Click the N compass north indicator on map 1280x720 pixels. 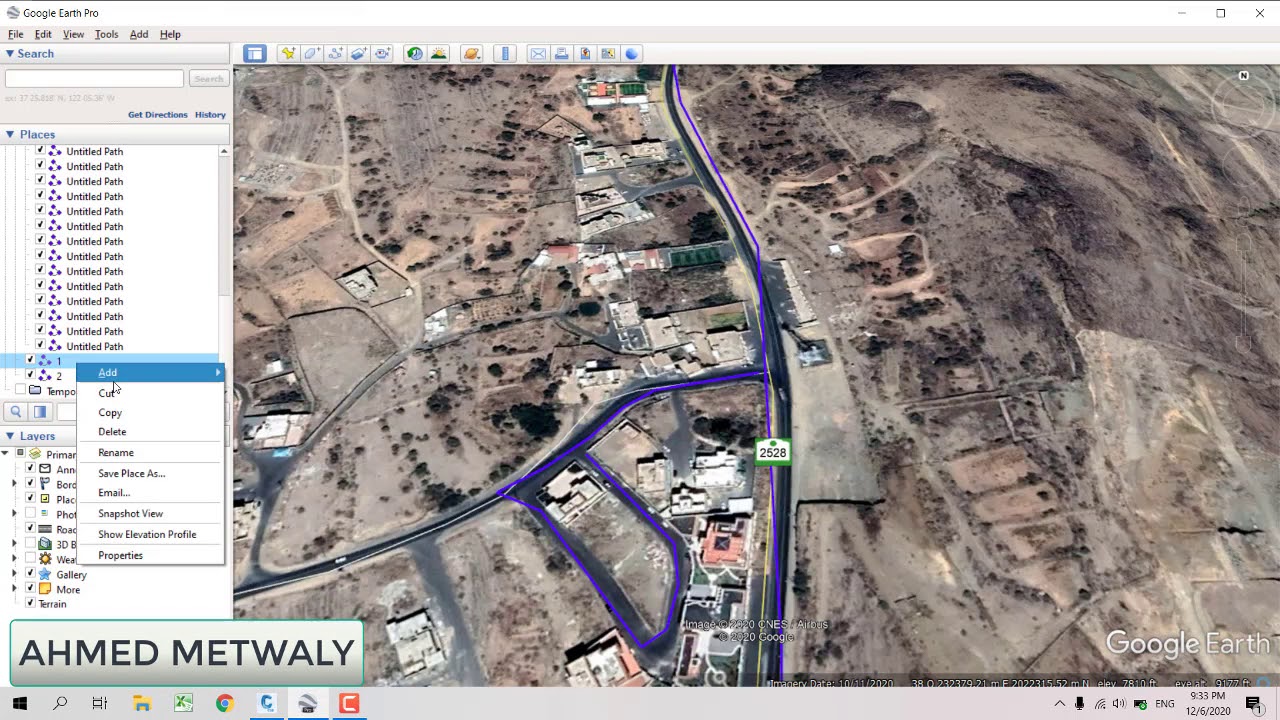coord(1244,76)
